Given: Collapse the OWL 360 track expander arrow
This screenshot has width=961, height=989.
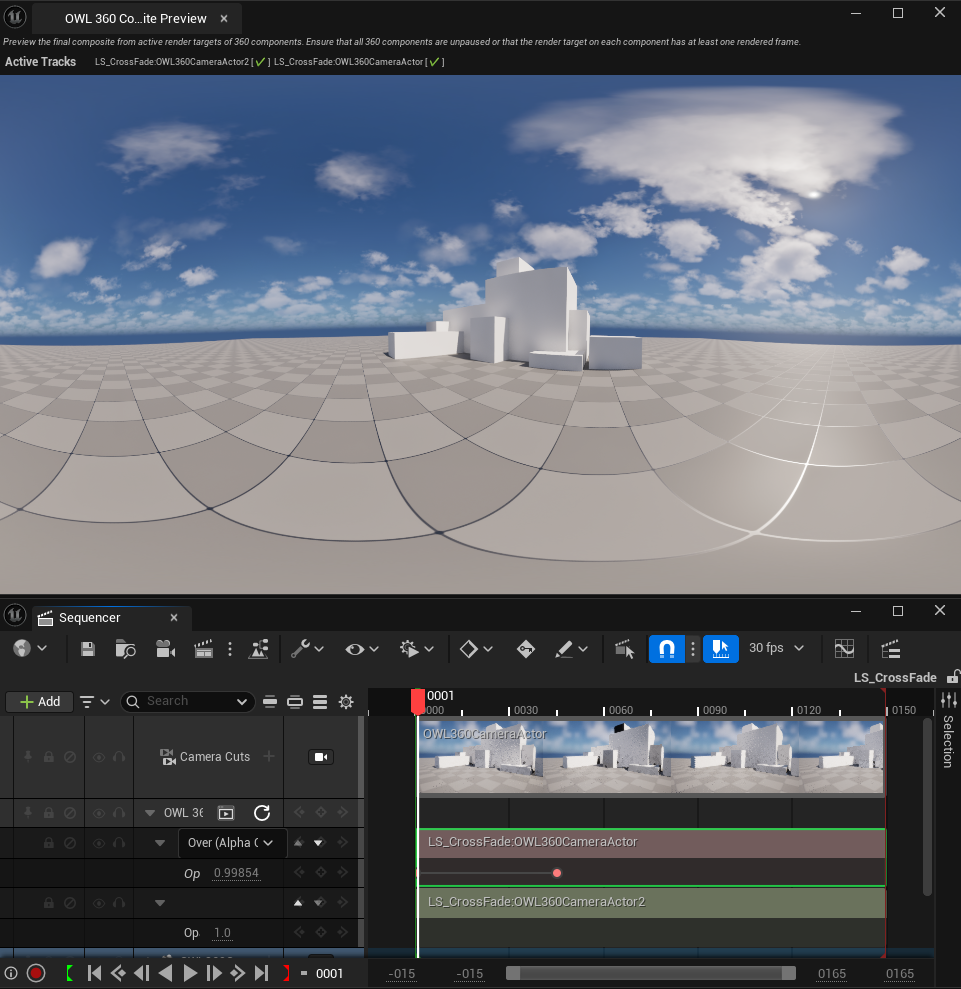Looking at the screenshot, I should [151, 813].
